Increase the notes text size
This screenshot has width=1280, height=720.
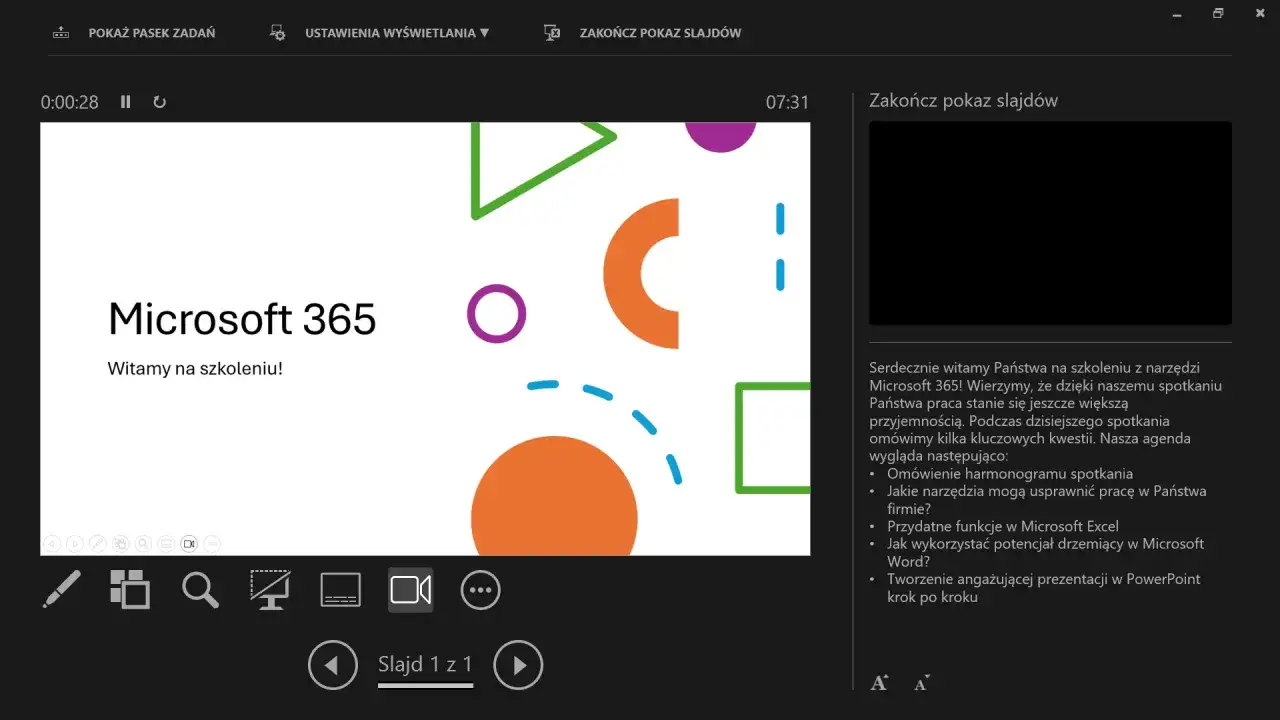click(x=879, y=683)
